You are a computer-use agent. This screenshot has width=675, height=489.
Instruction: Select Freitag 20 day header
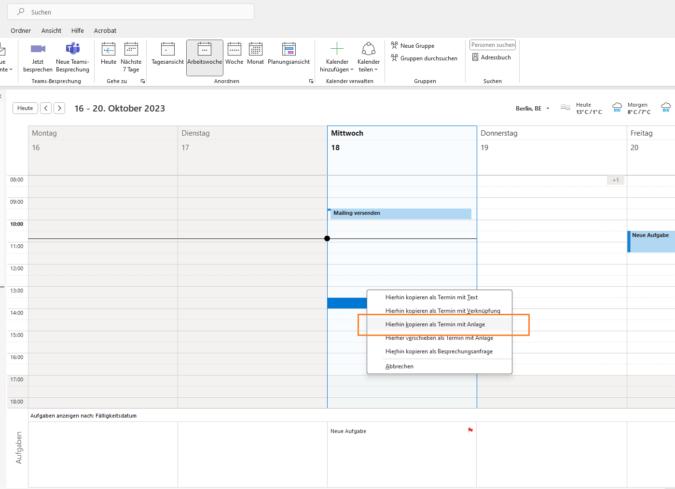(651, 150)
